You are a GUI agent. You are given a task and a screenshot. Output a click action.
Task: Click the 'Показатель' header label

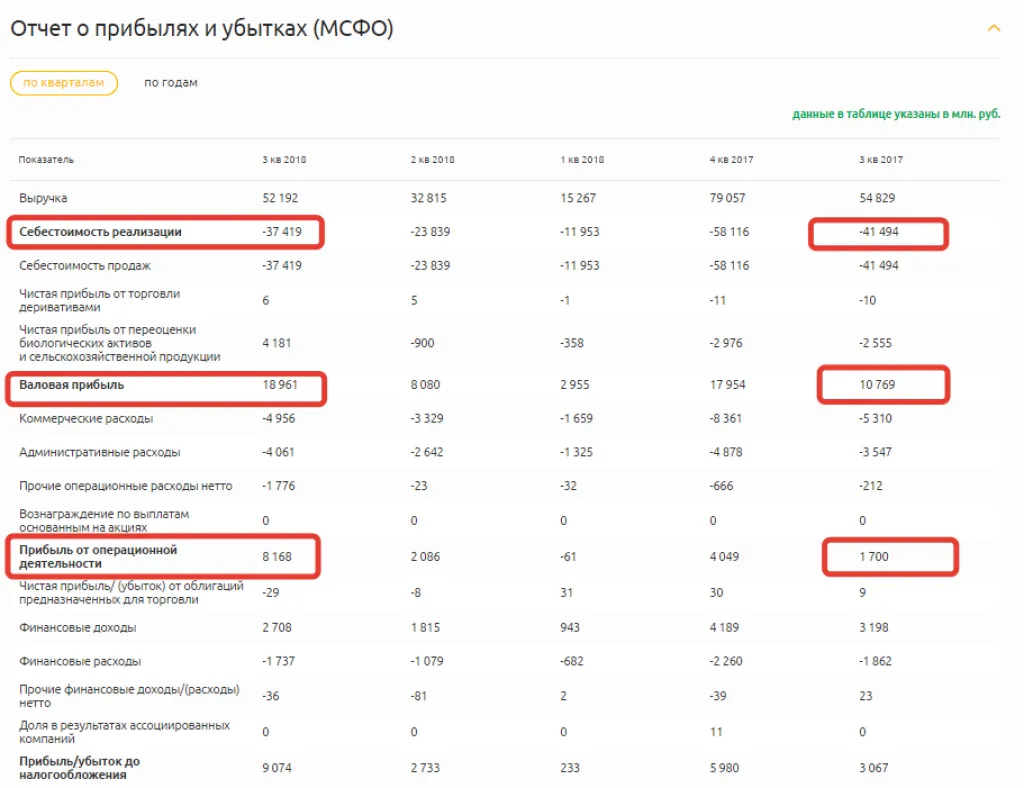tap(46, 160)
